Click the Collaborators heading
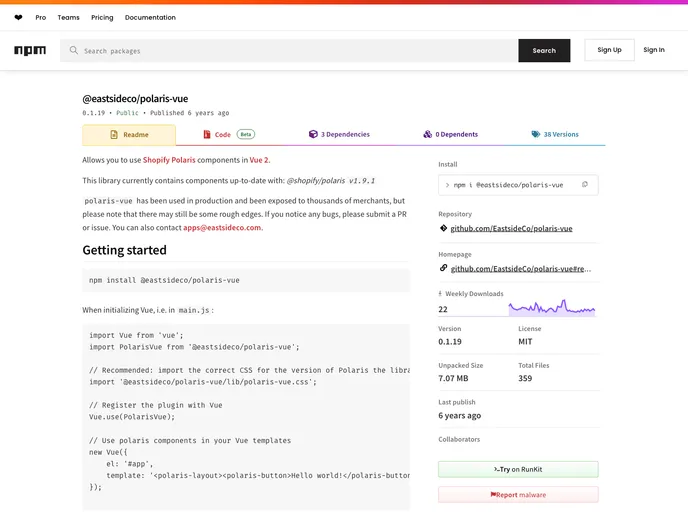This screenshot has width=688, height=512. coord(459,439)
